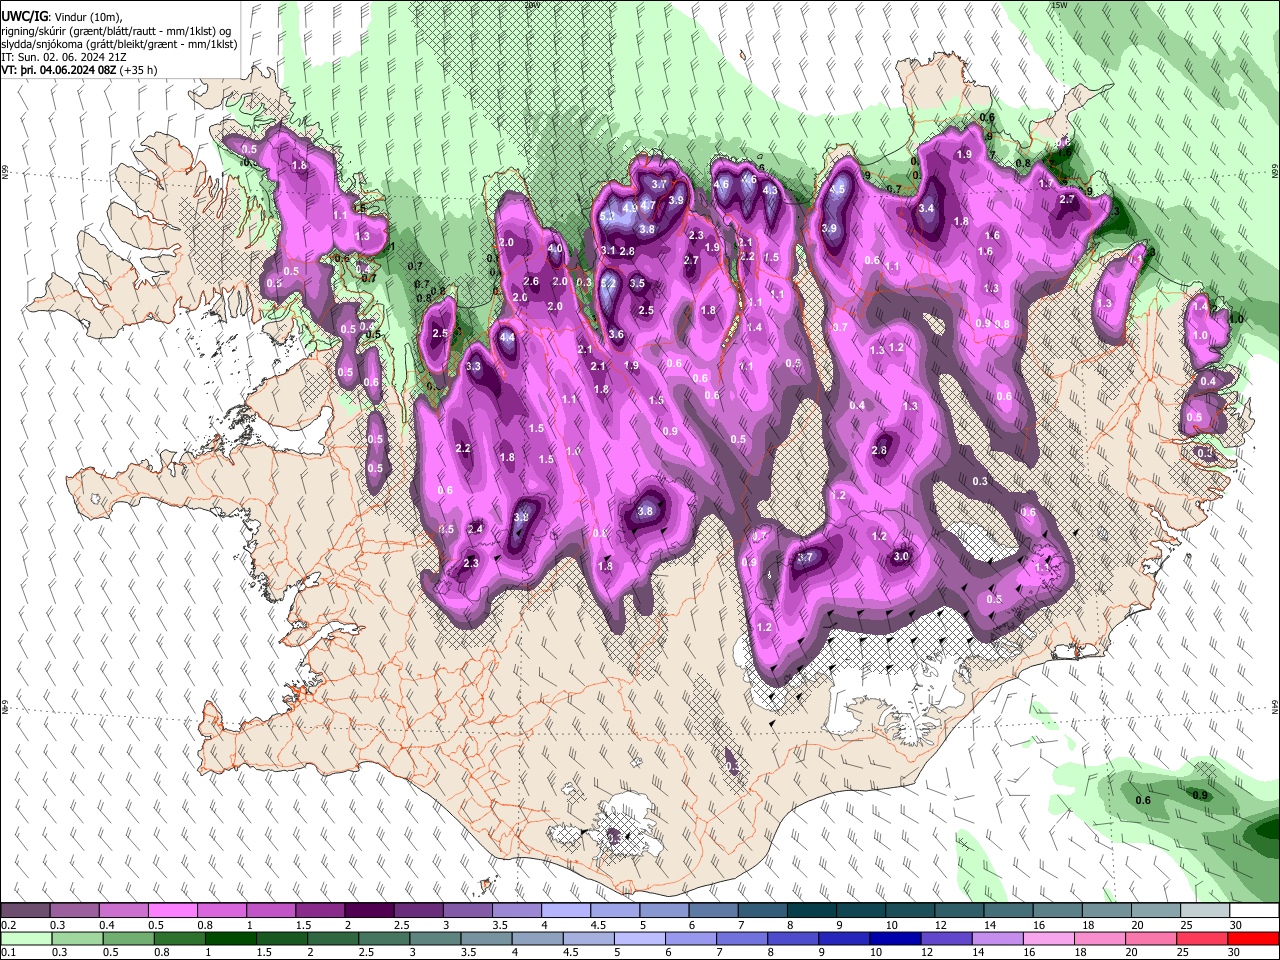Click the 64N latitude label on right edge

(1275, 705)
